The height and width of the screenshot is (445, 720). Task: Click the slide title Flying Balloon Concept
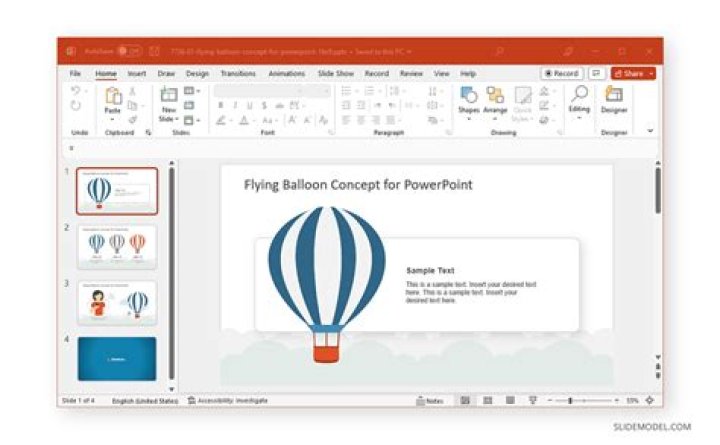pos(358,185)
